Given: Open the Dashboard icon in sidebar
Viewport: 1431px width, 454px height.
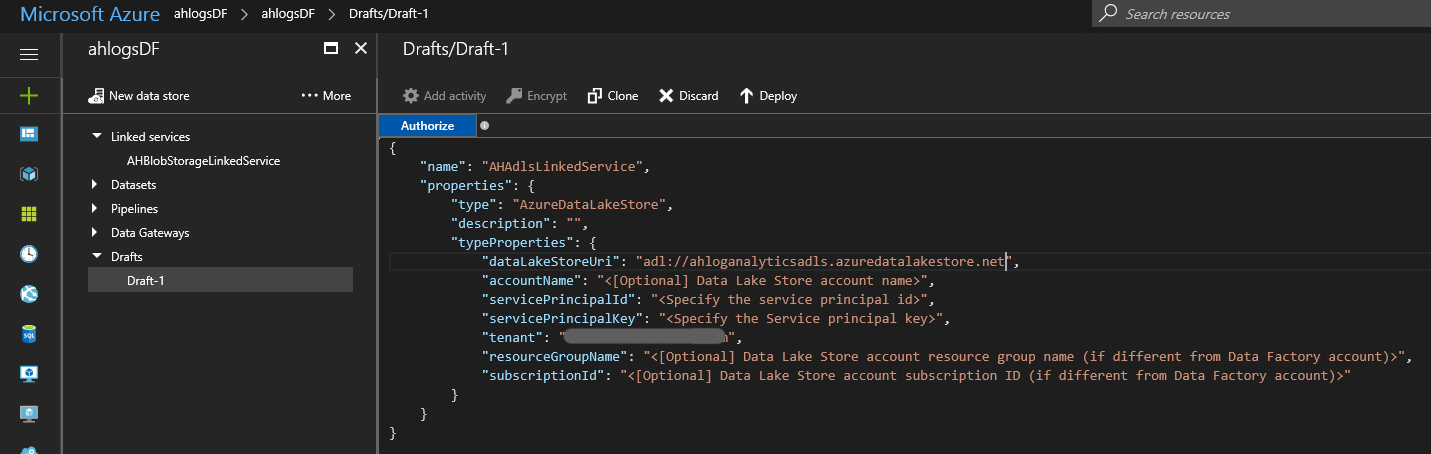Looking at the screenshot, I should point(29,134).
